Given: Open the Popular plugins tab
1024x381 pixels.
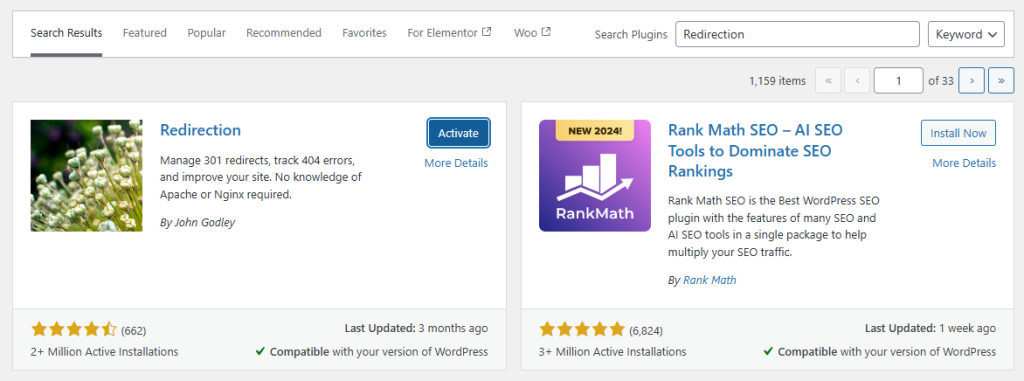Looking at the screenshot, I should coord(206,33).
